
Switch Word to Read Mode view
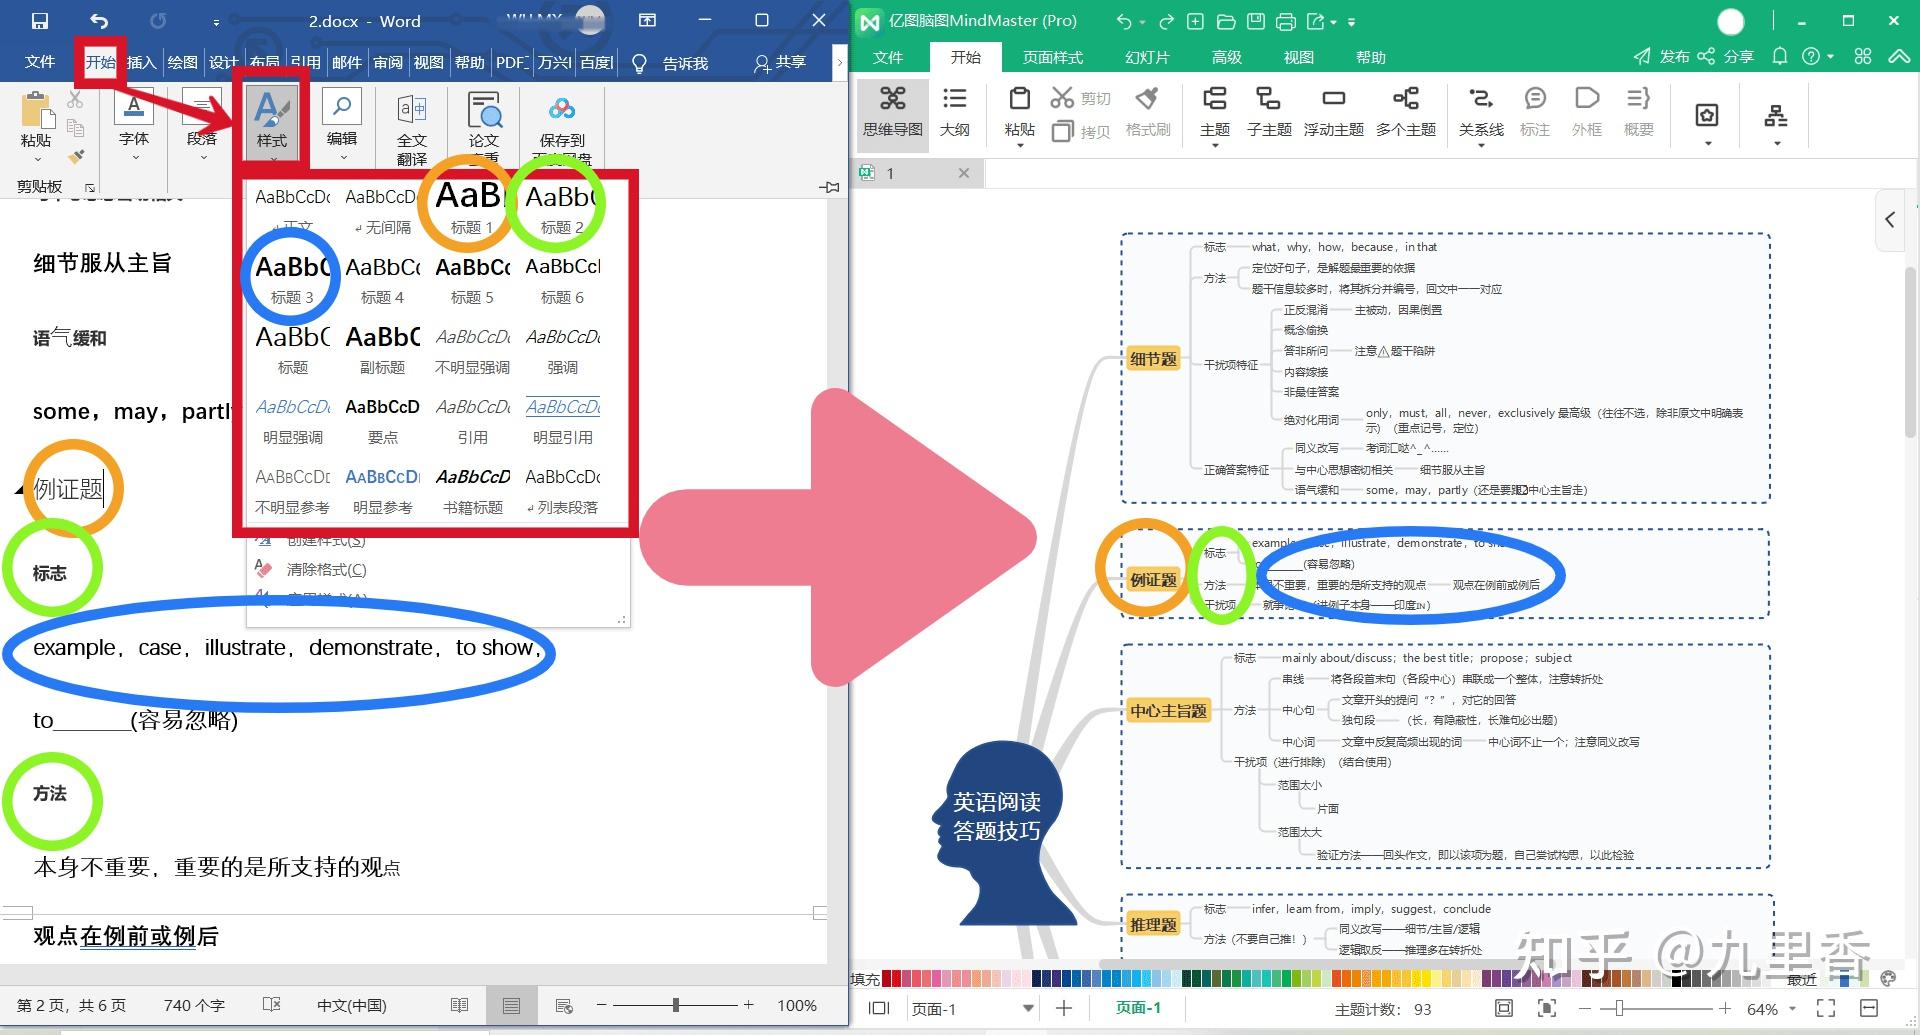(459, 1005)
